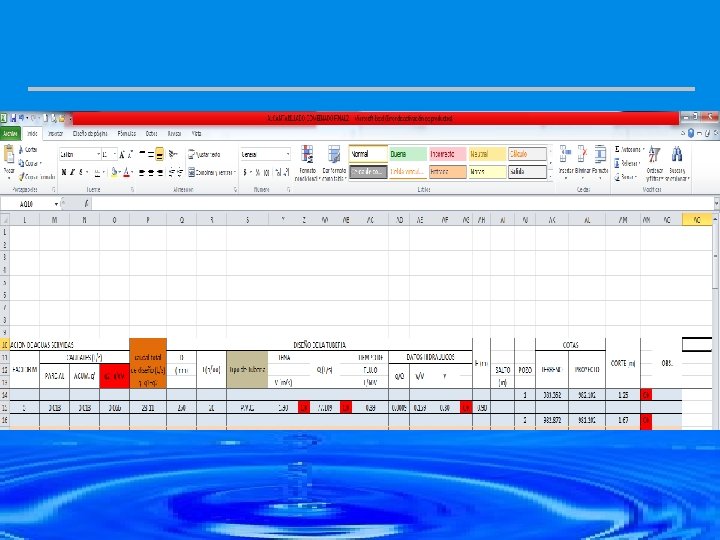Viewport: 720px width, 540px height.
Task: Increase font size with the large A
Action: (122, 155)
